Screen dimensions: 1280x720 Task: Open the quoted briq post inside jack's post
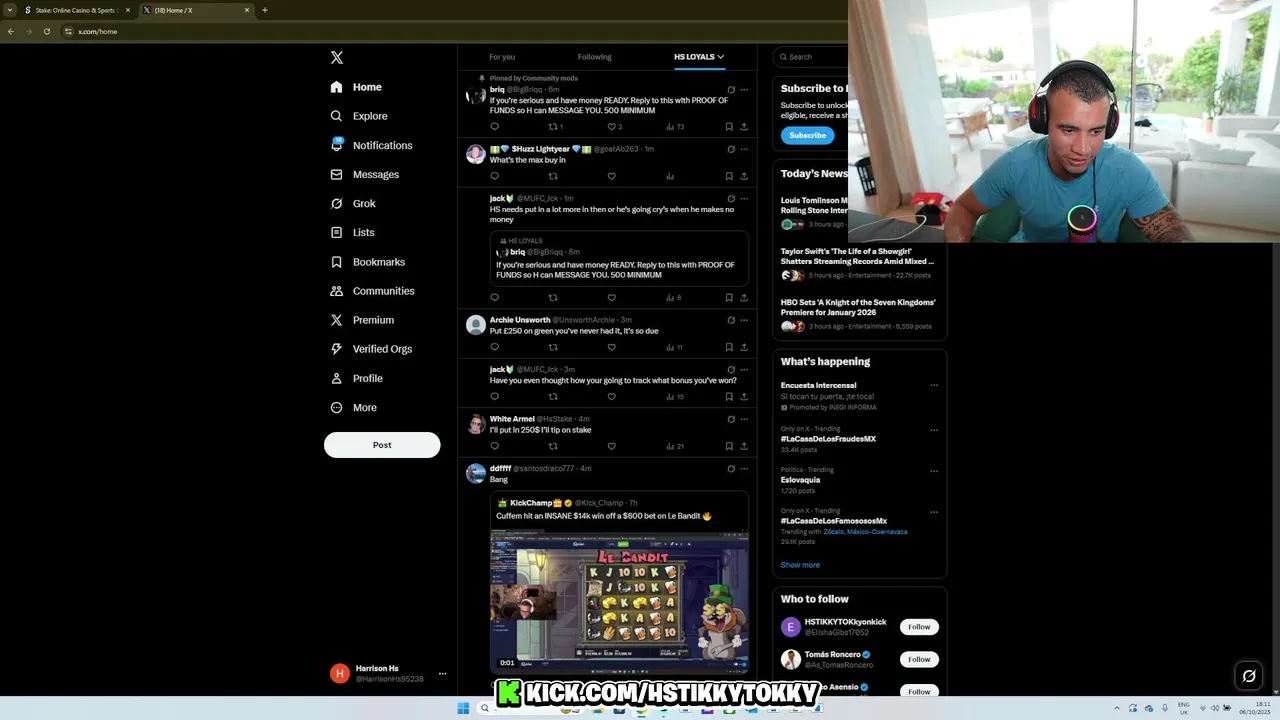619,258
